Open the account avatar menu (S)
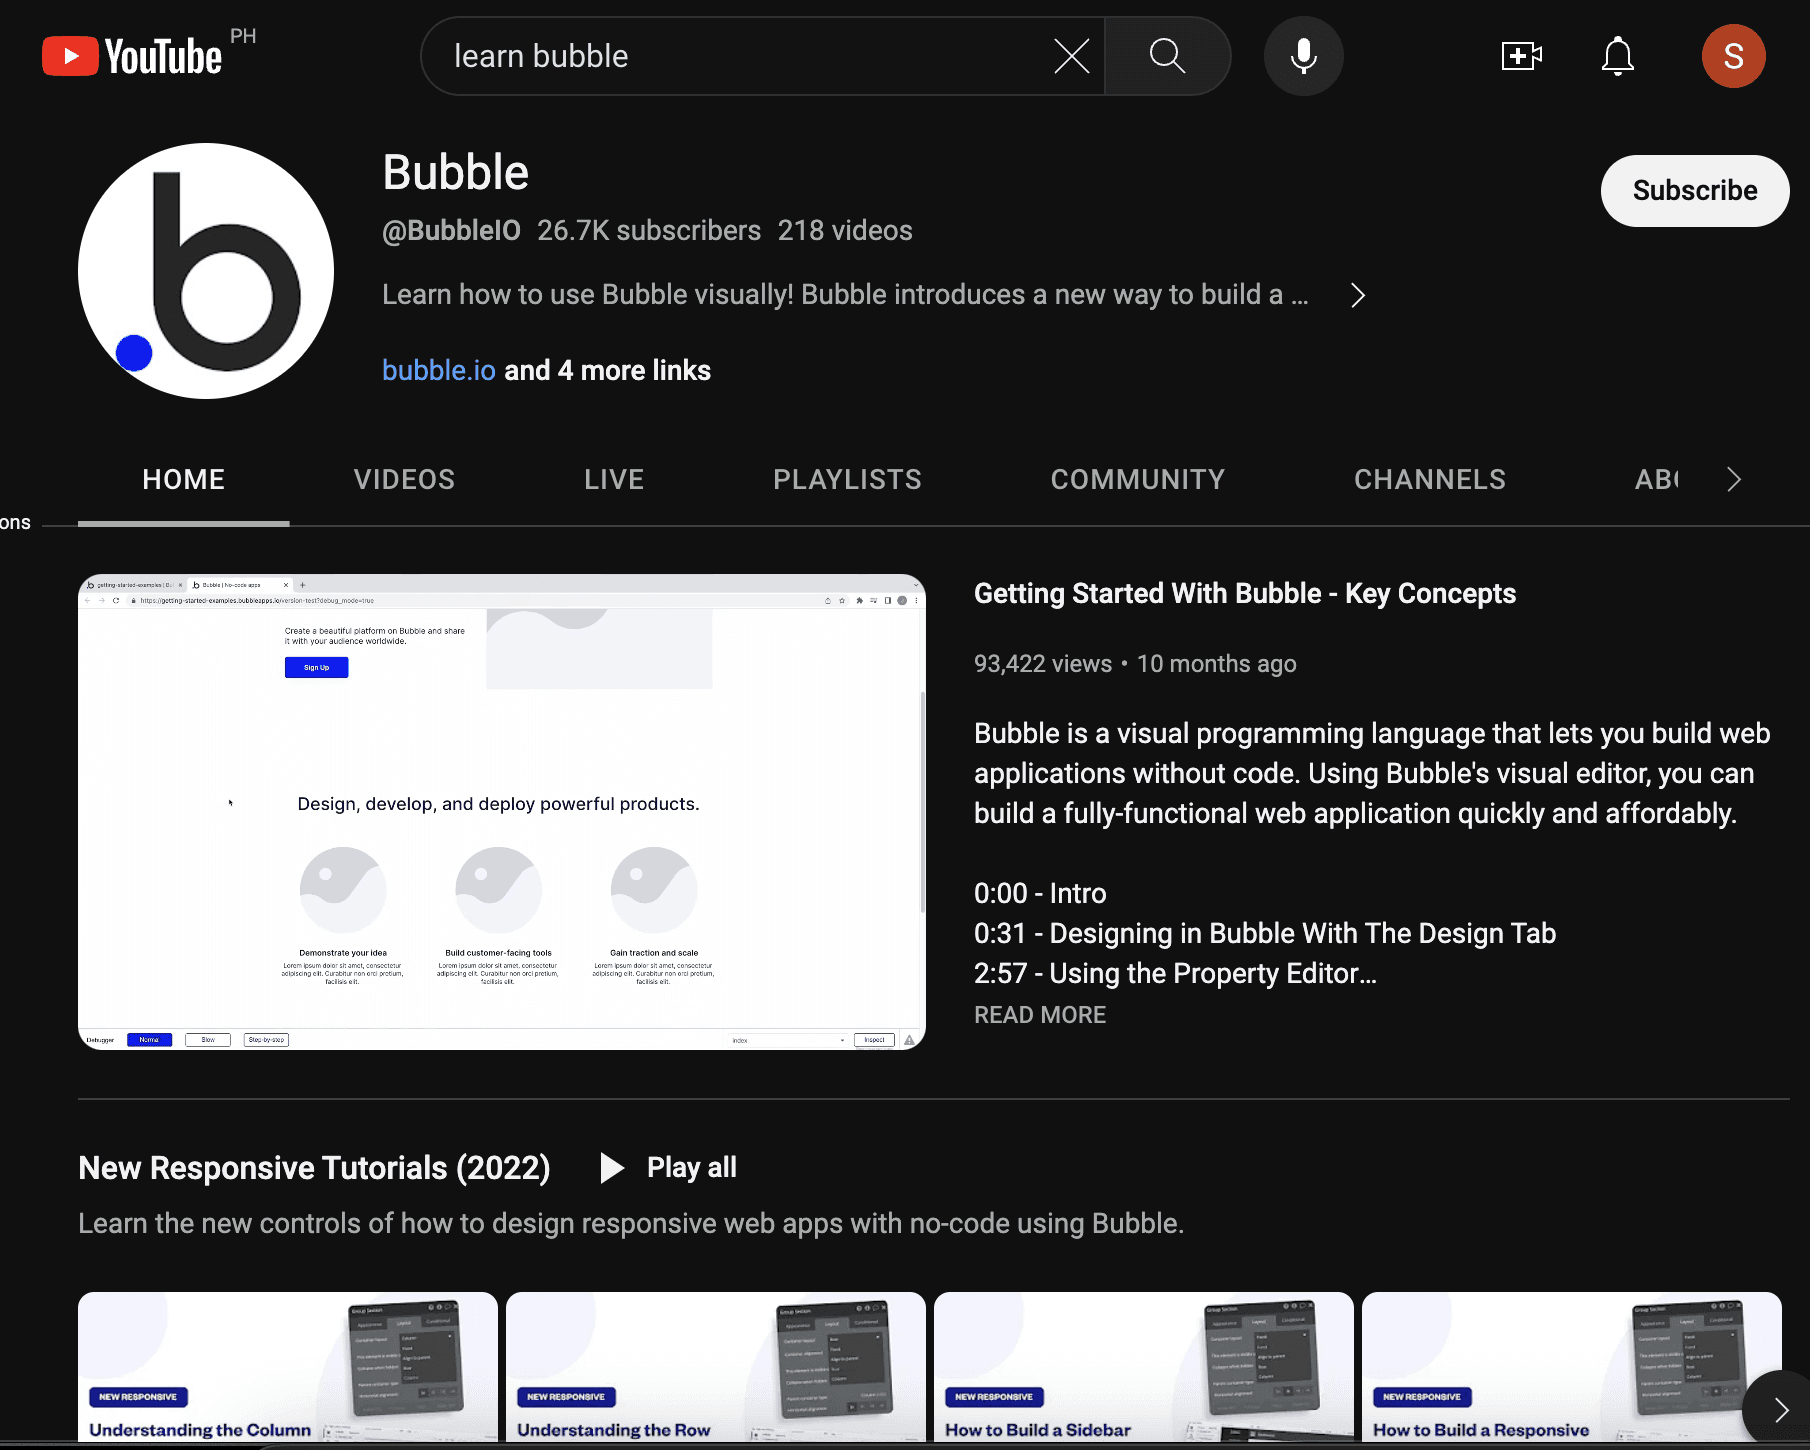Viewport: 1810px width, 1450px height. pos(1733,56)
